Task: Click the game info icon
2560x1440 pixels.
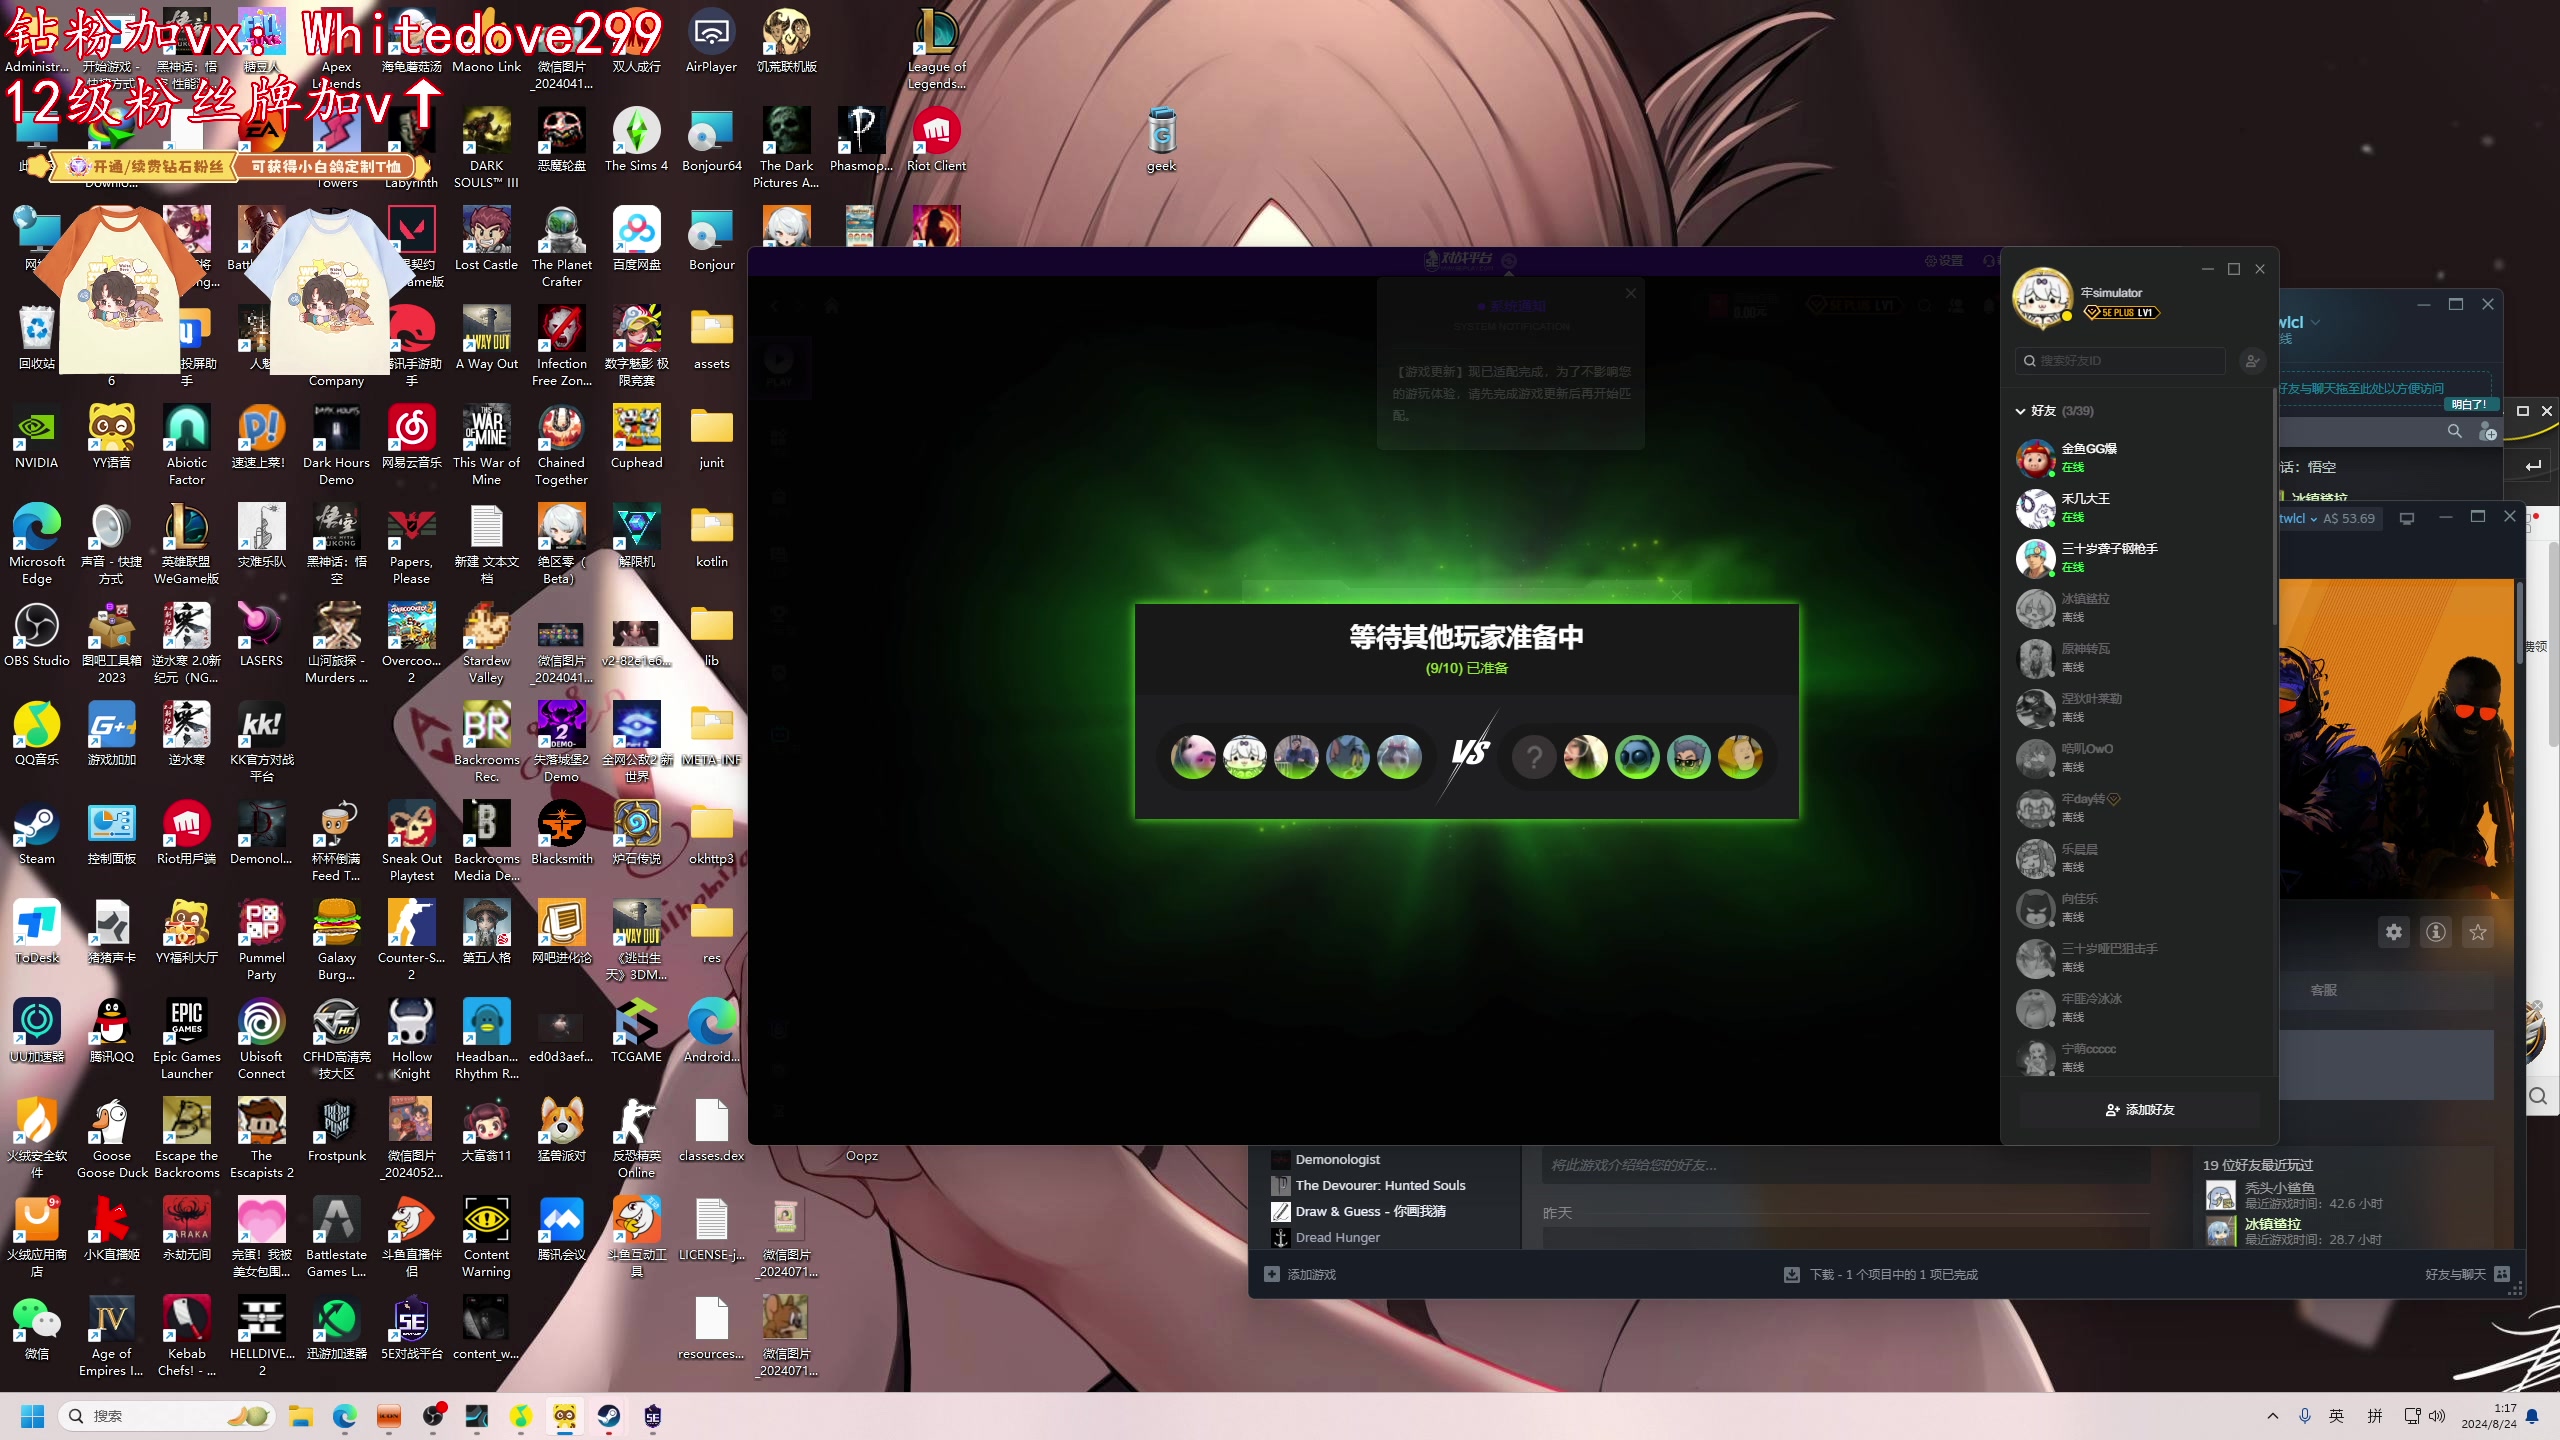Action: [2435, 932]
